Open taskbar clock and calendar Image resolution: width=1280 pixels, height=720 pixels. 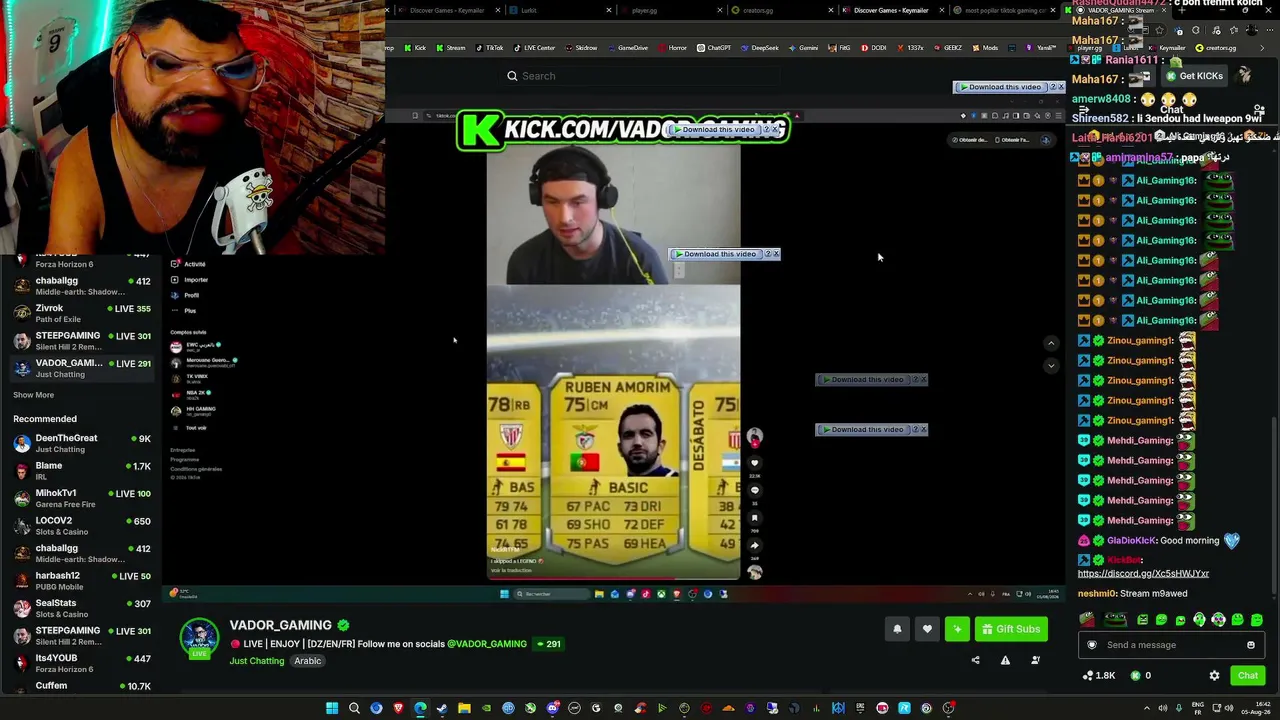(1256, 708)
